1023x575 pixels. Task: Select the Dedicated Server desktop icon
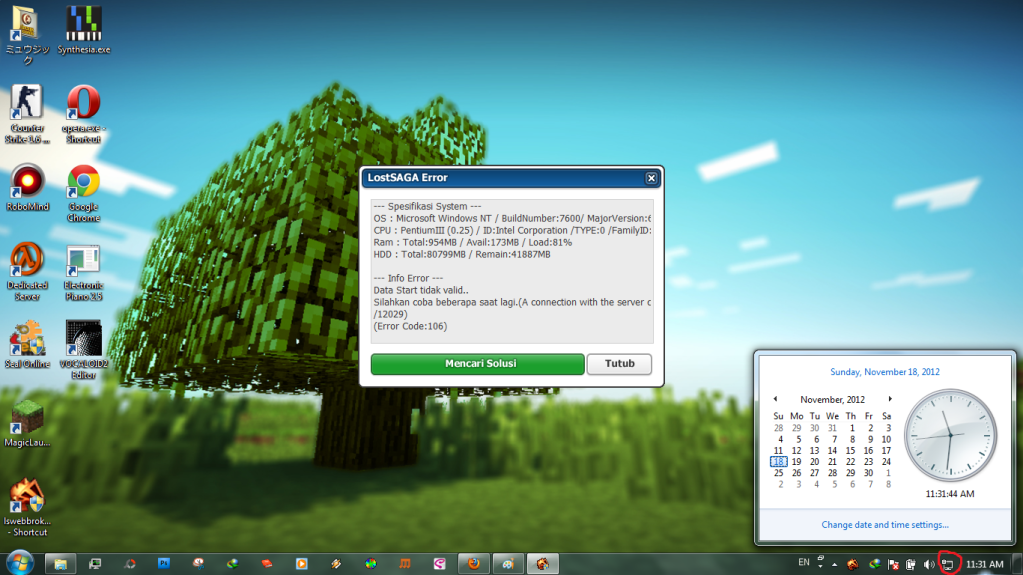[x=27, y=272]
